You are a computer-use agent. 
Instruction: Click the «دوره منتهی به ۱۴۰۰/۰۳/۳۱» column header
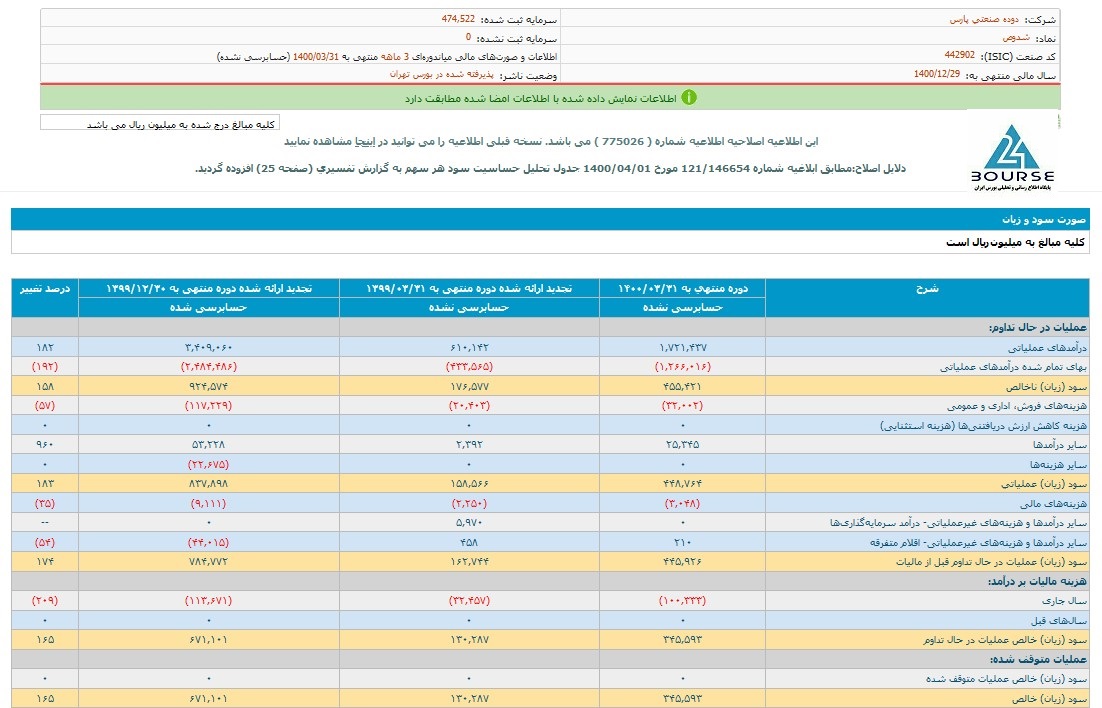click(x=682, y=288)
